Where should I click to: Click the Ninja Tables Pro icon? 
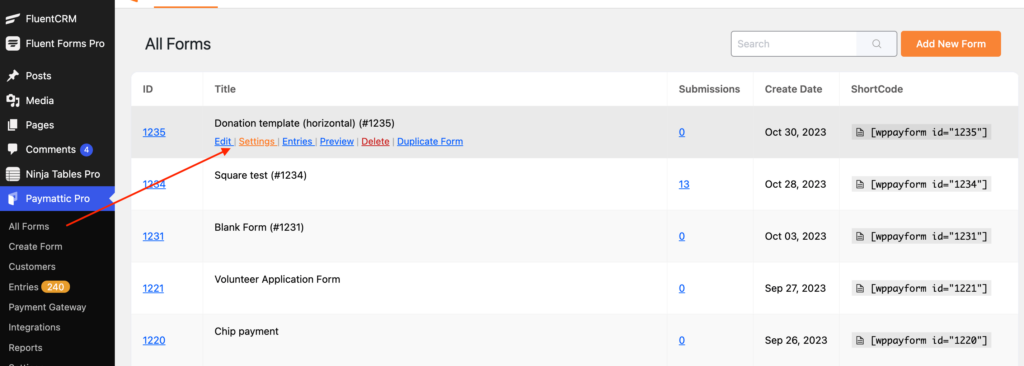[12, 175]
